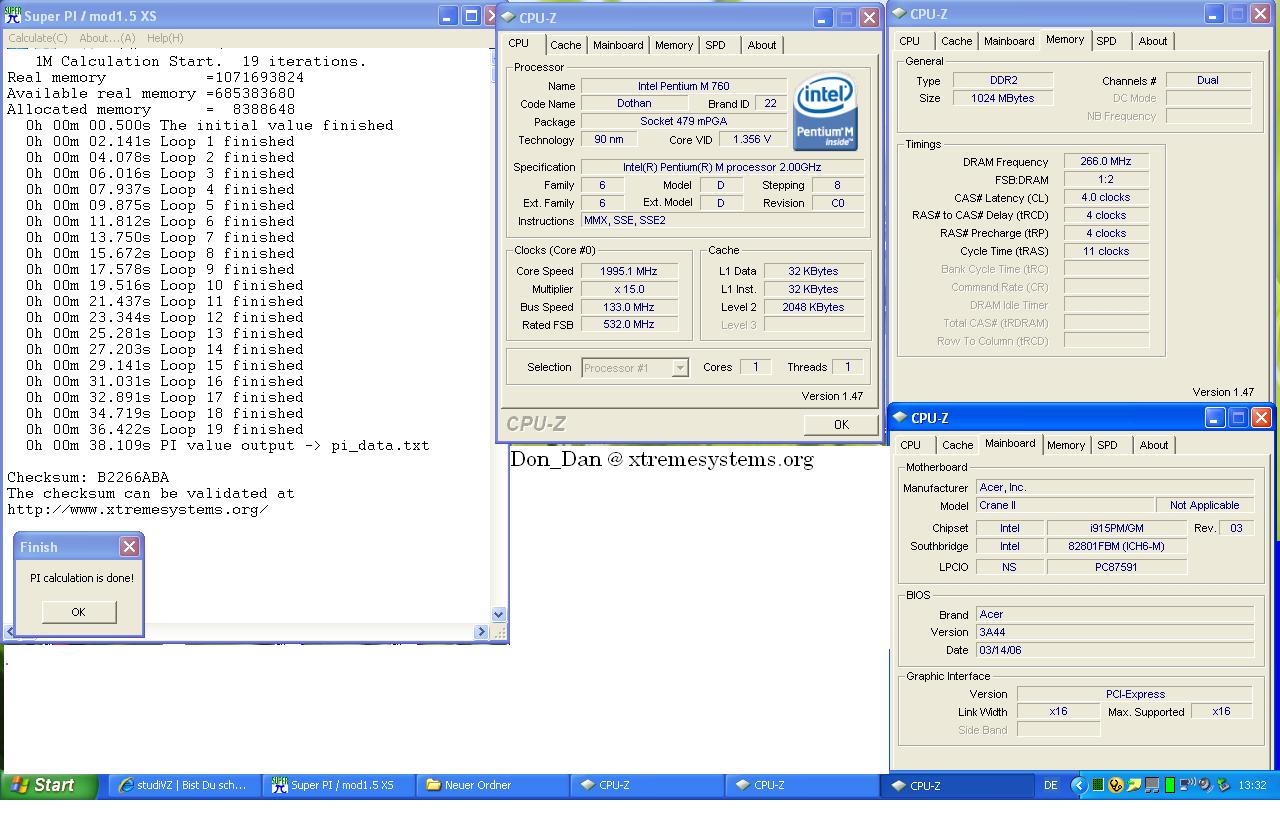Open the Start menu

tap(49, 785)
